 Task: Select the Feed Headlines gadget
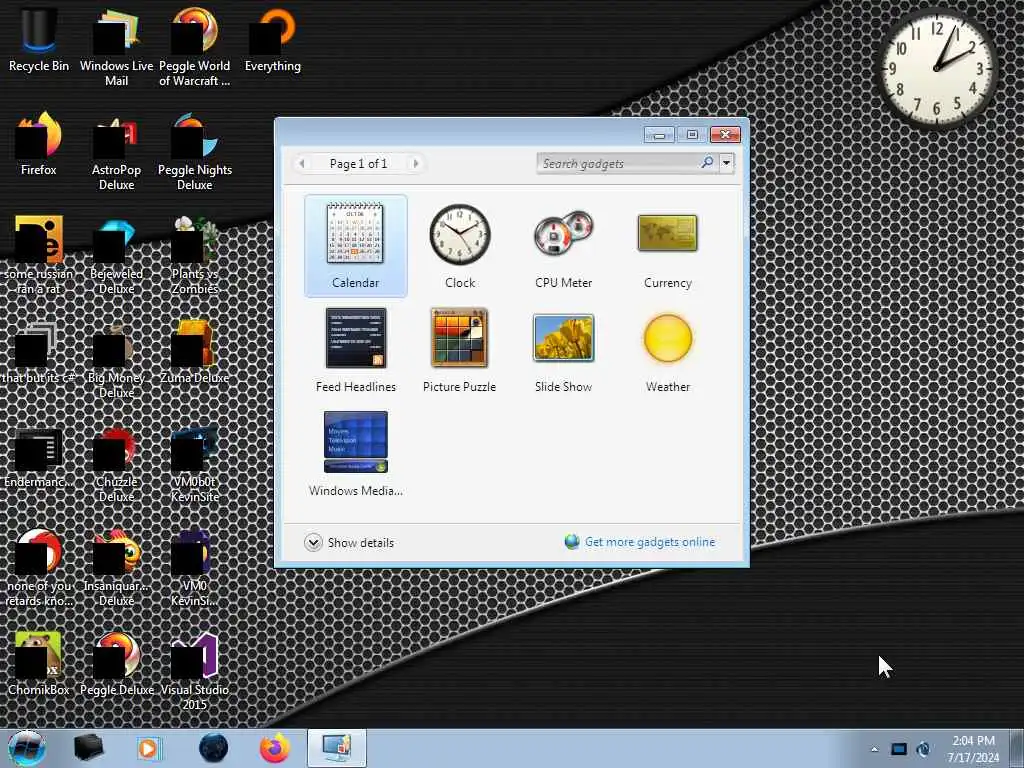[355, 349]
